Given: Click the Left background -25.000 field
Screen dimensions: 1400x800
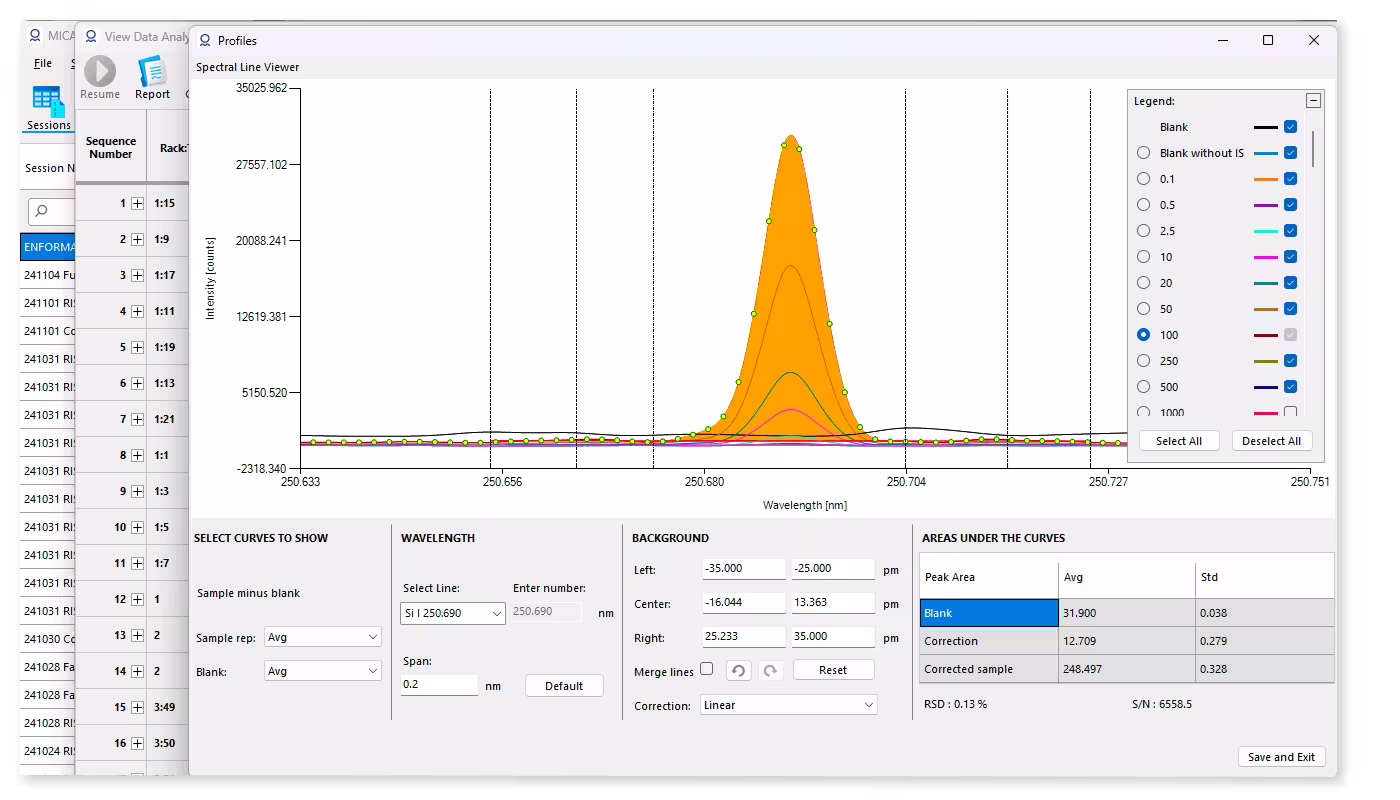Looking at the screenshot, I should point(833,569).
